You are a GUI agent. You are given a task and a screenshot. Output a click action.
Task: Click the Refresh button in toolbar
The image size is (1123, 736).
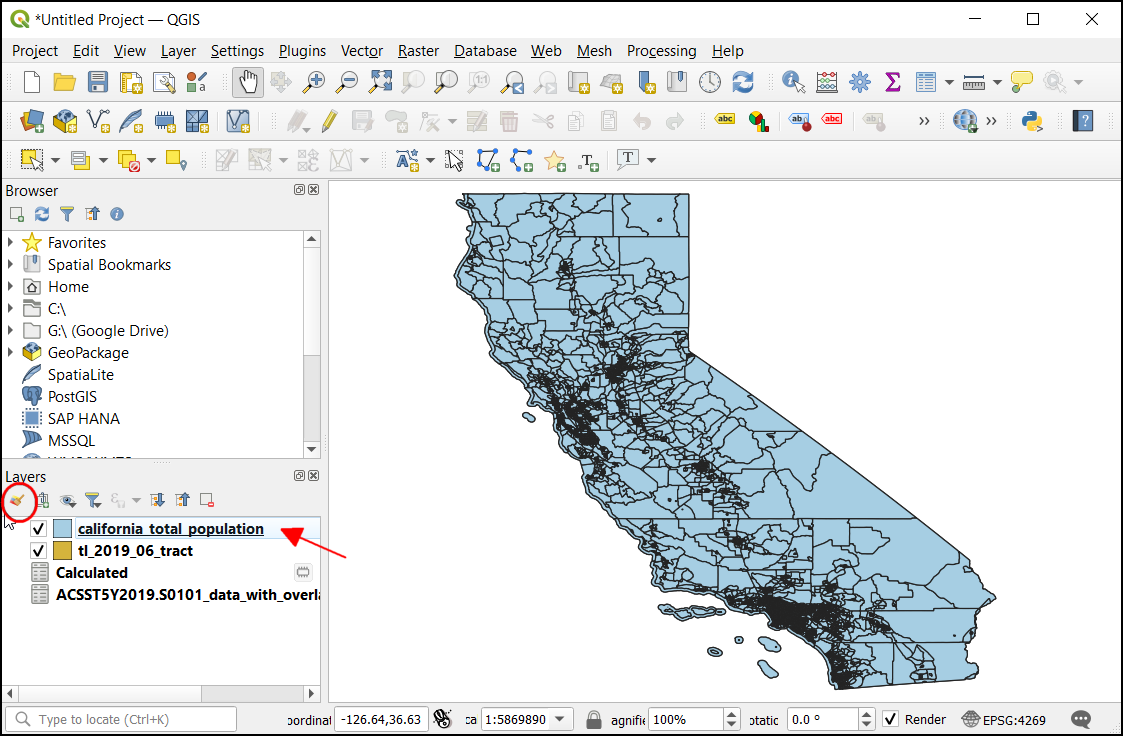[743, 82]
